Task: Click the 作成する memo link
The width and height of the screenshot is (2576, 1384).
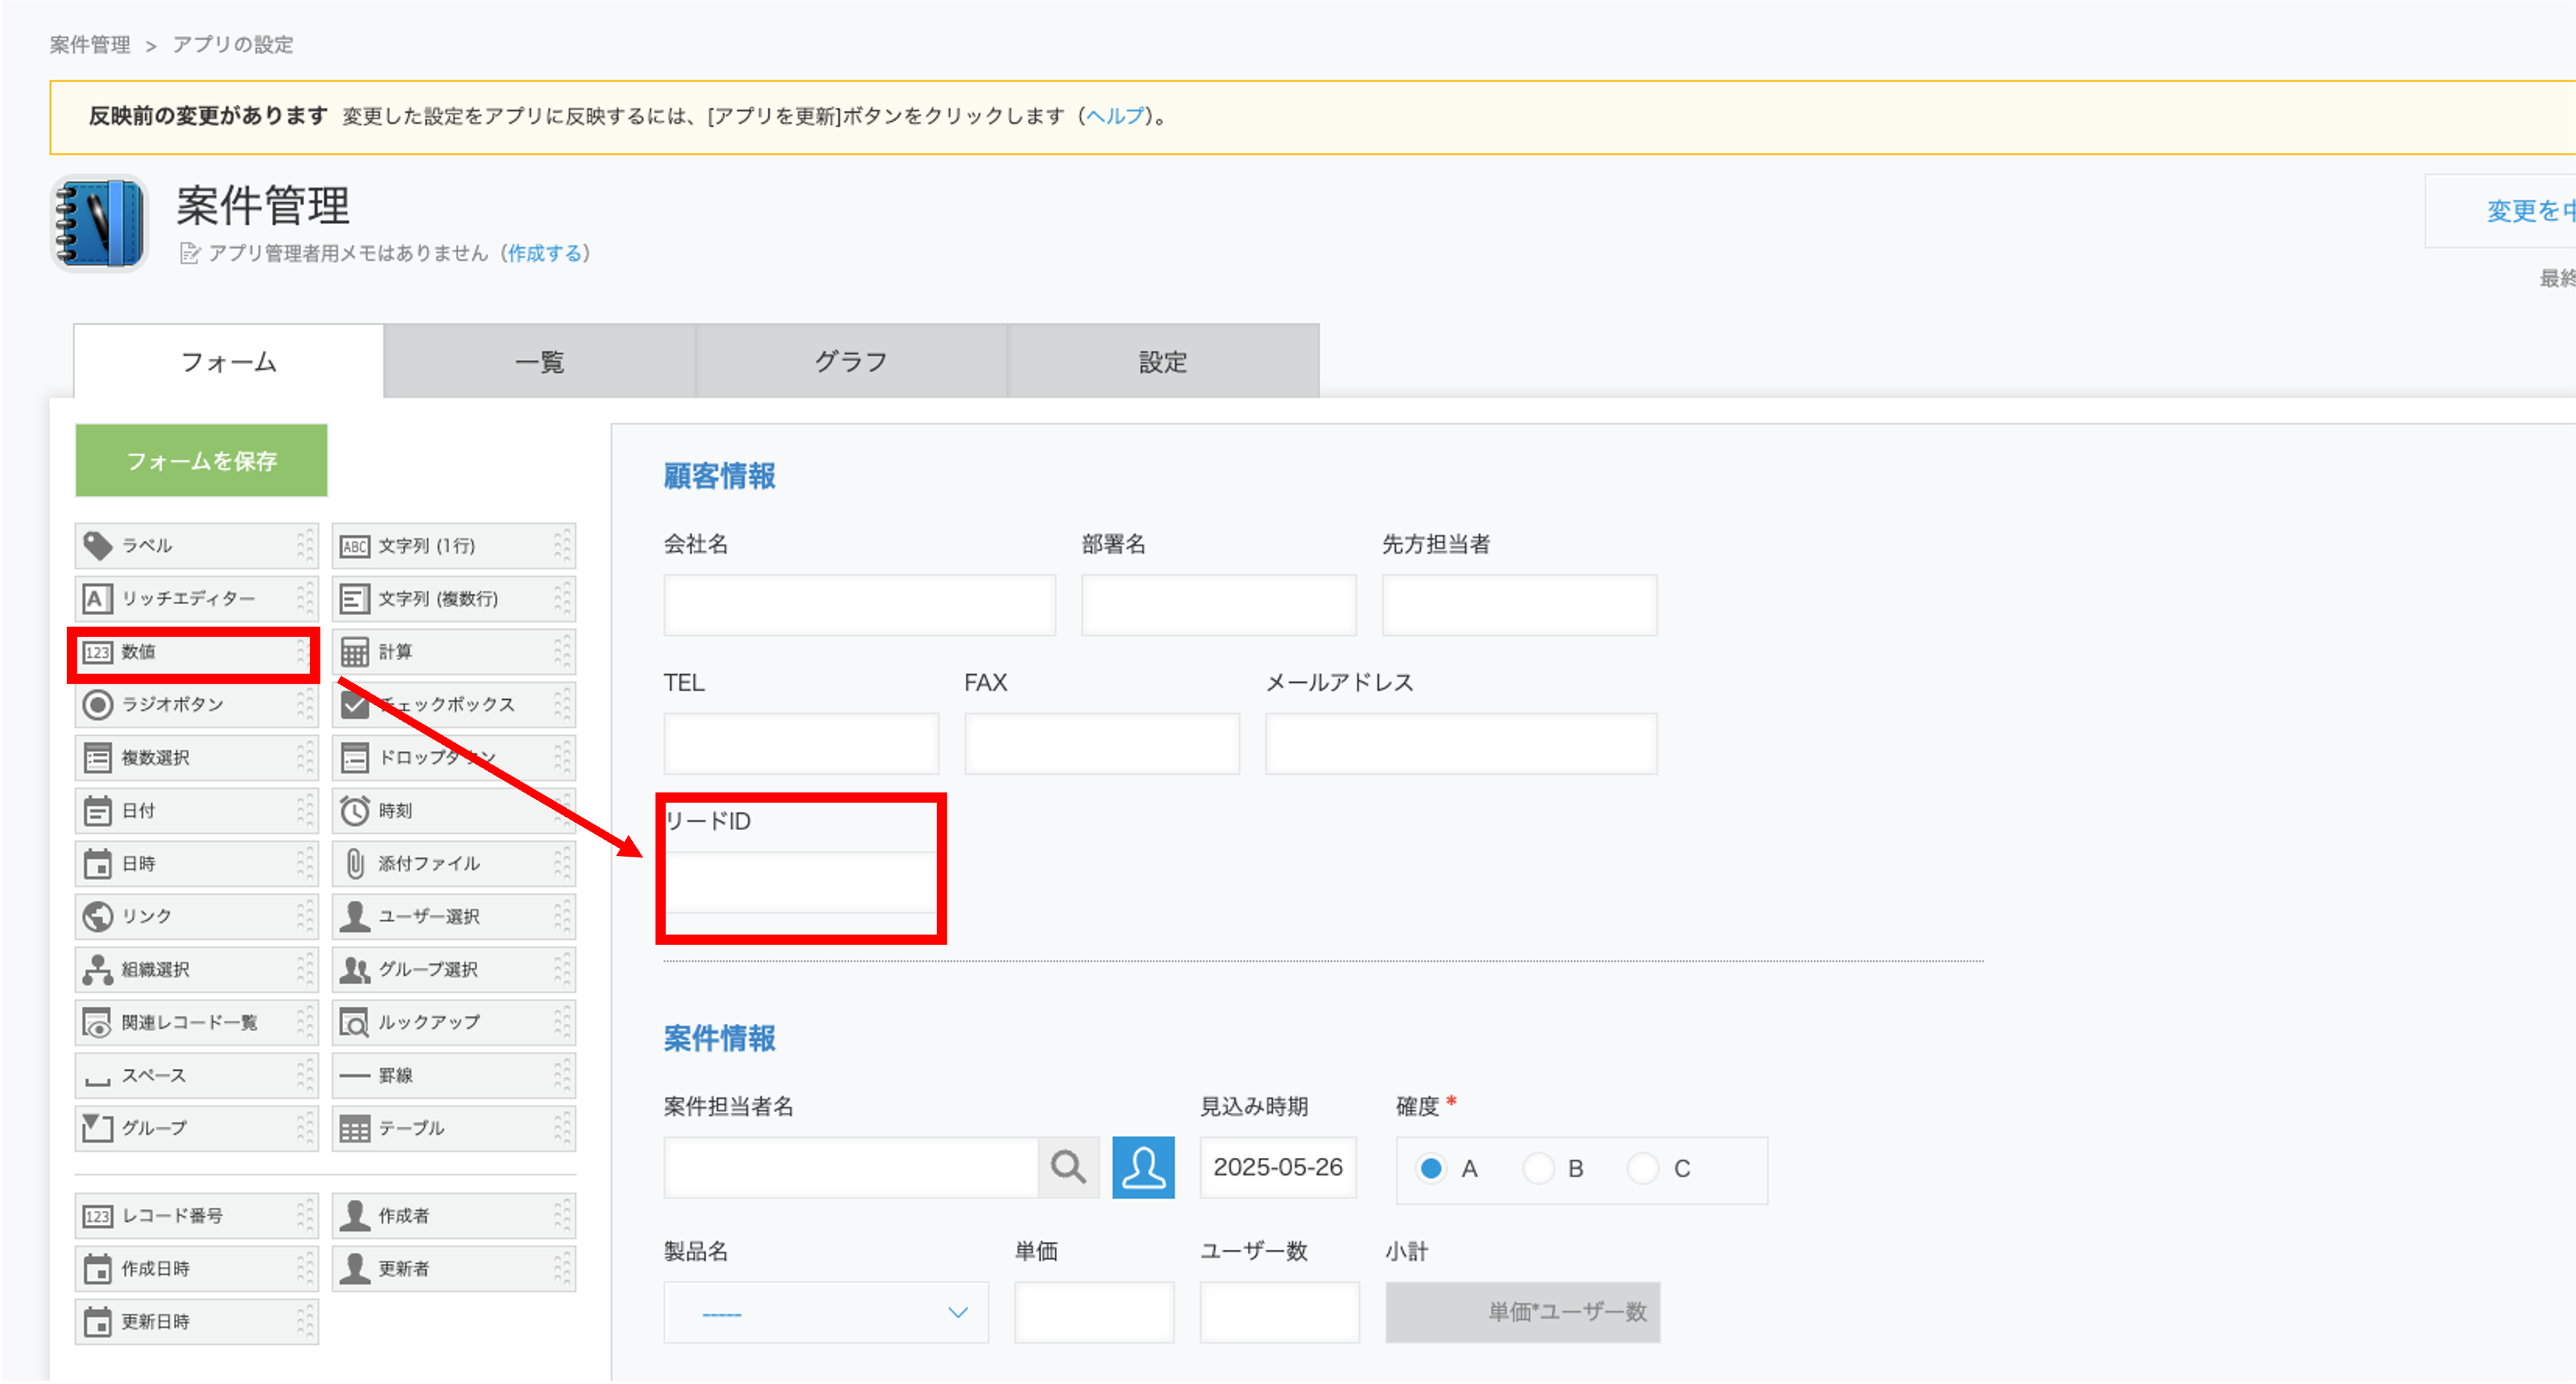Action: coord(546,254)
